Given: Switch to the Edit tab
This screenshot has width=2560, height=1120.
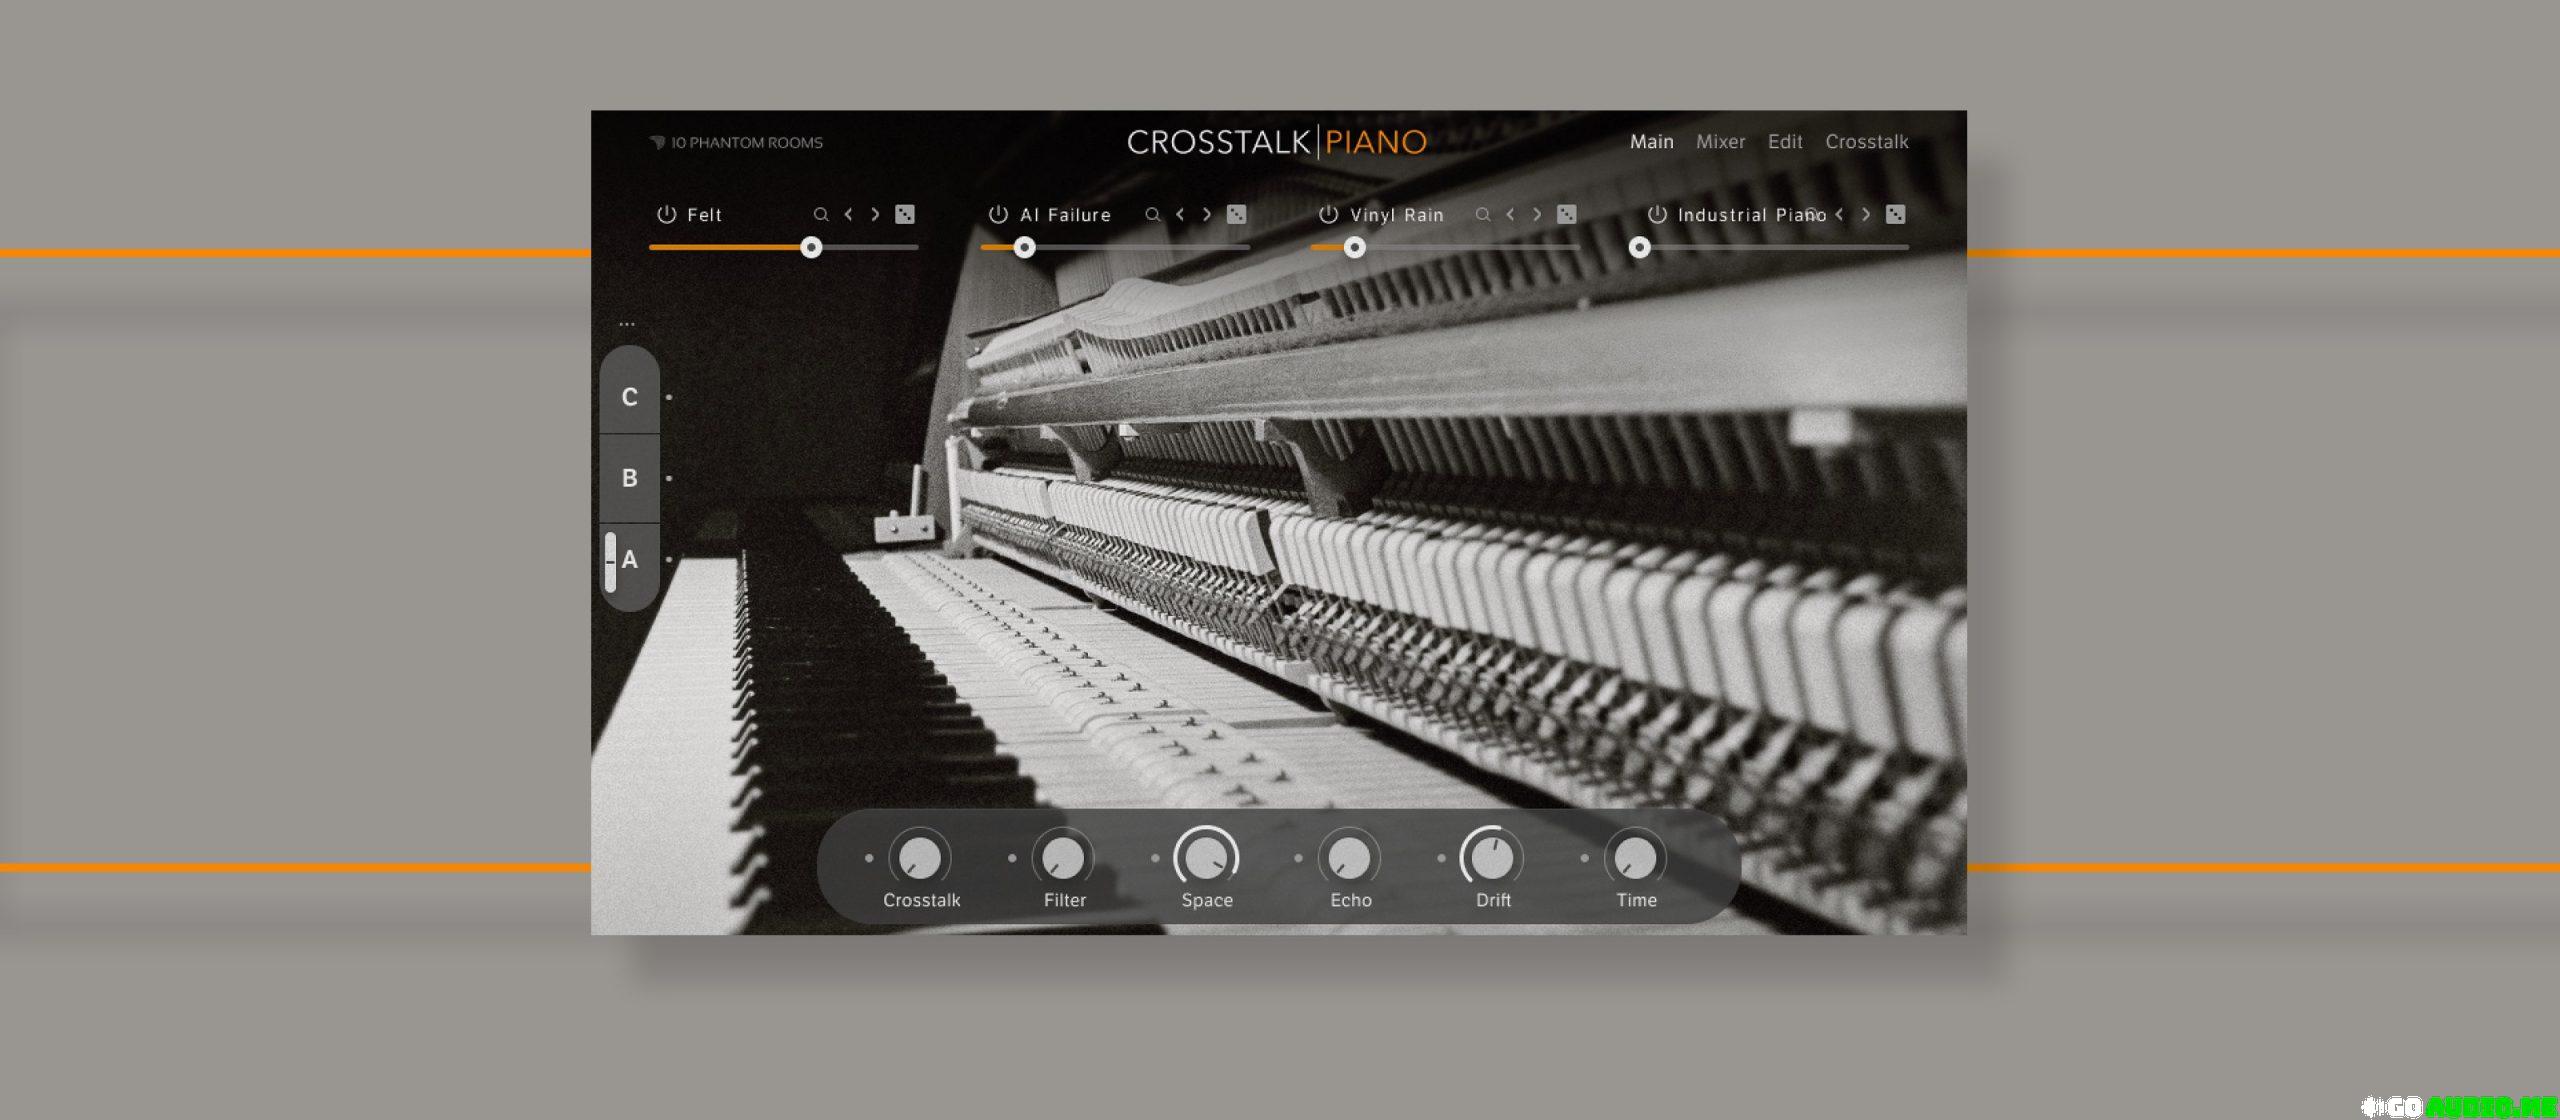Looking at the screenshot, I should [x=1785, y=142].
